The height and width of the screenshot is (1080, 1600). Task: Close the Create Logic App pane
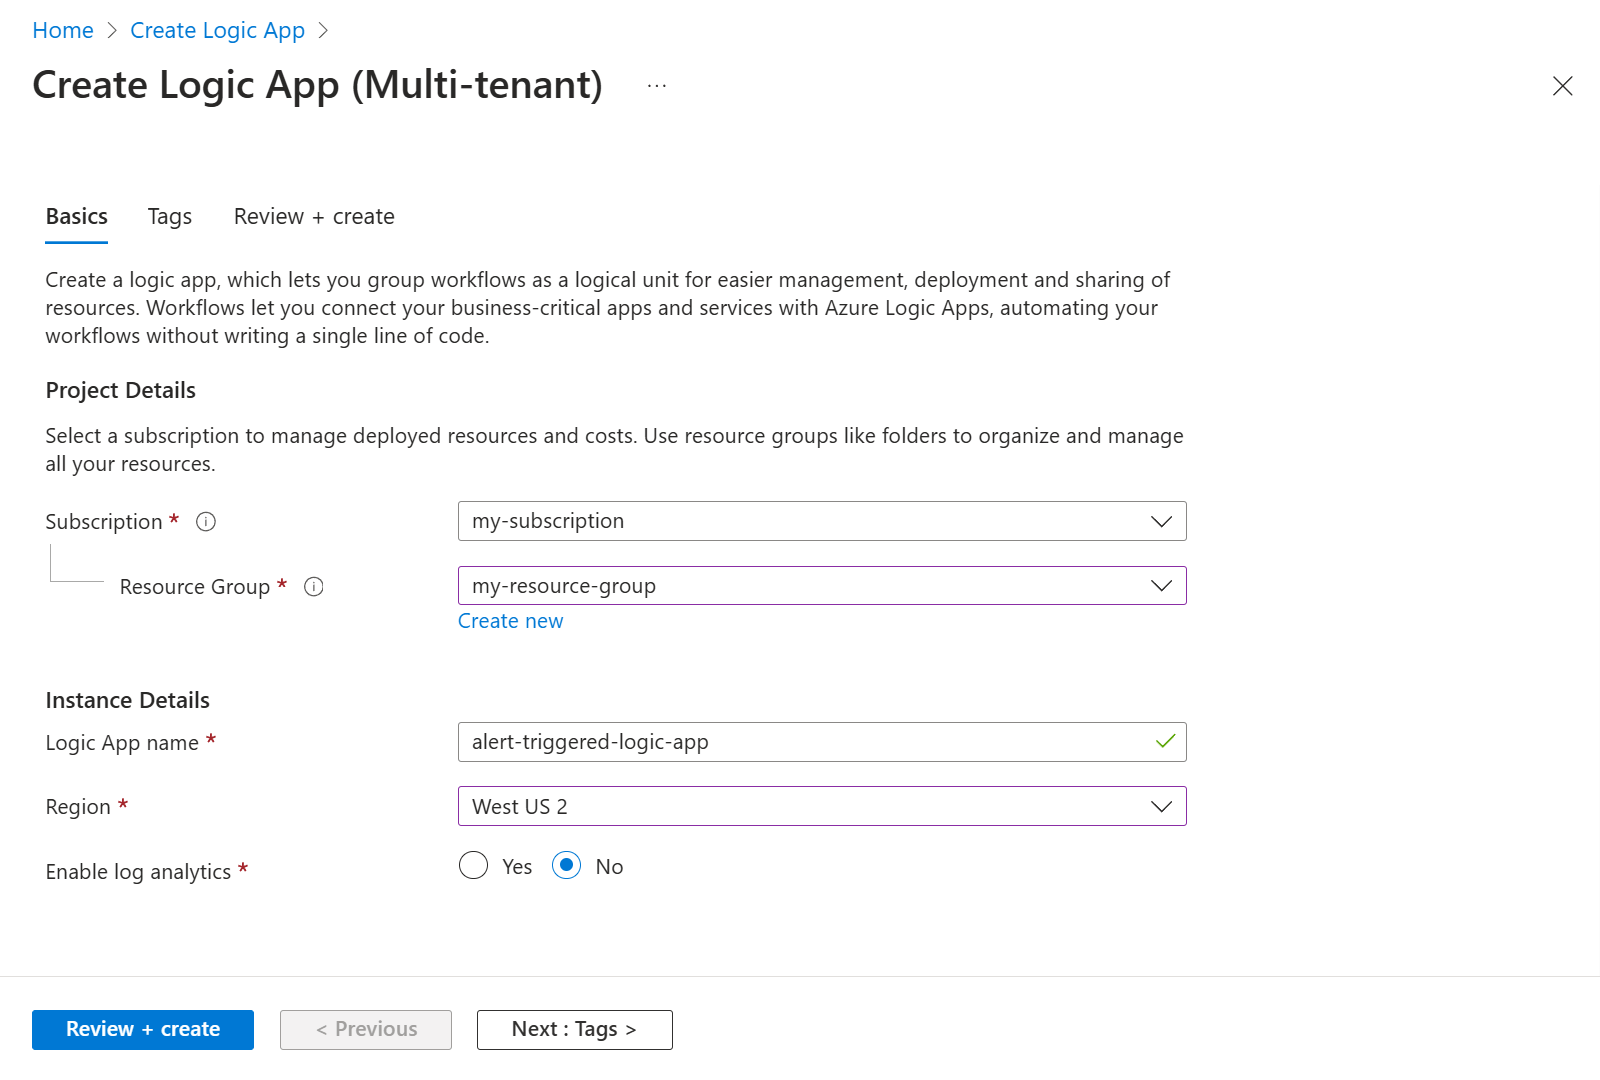point(1562,86)
